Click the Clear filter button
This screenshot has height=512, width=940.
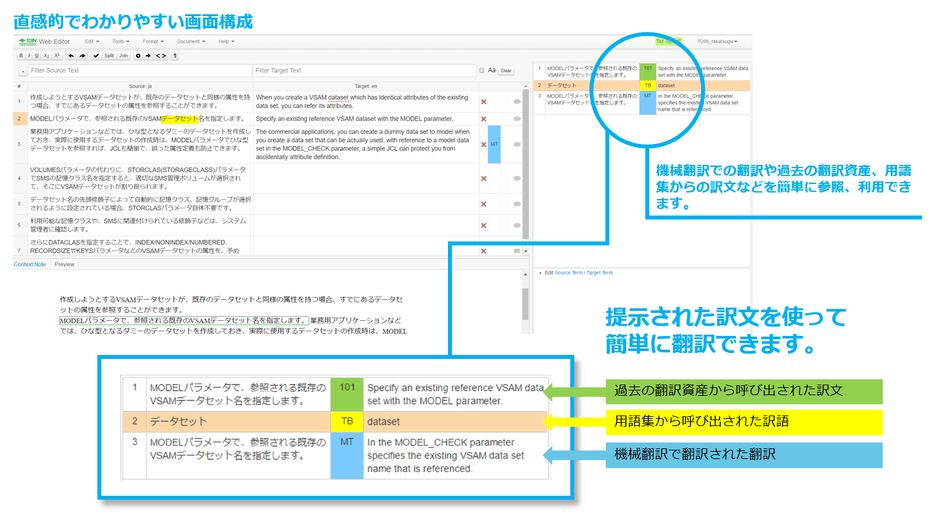[506, 71]
